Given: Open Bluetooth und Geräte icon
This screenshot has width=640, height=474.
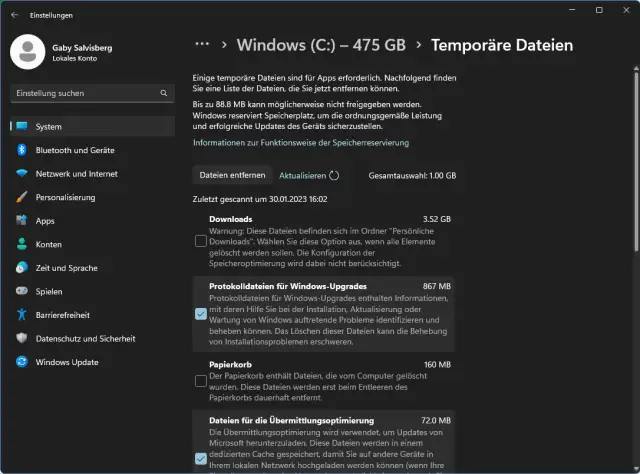Looking at the screenshot, I should click(21, 150).
